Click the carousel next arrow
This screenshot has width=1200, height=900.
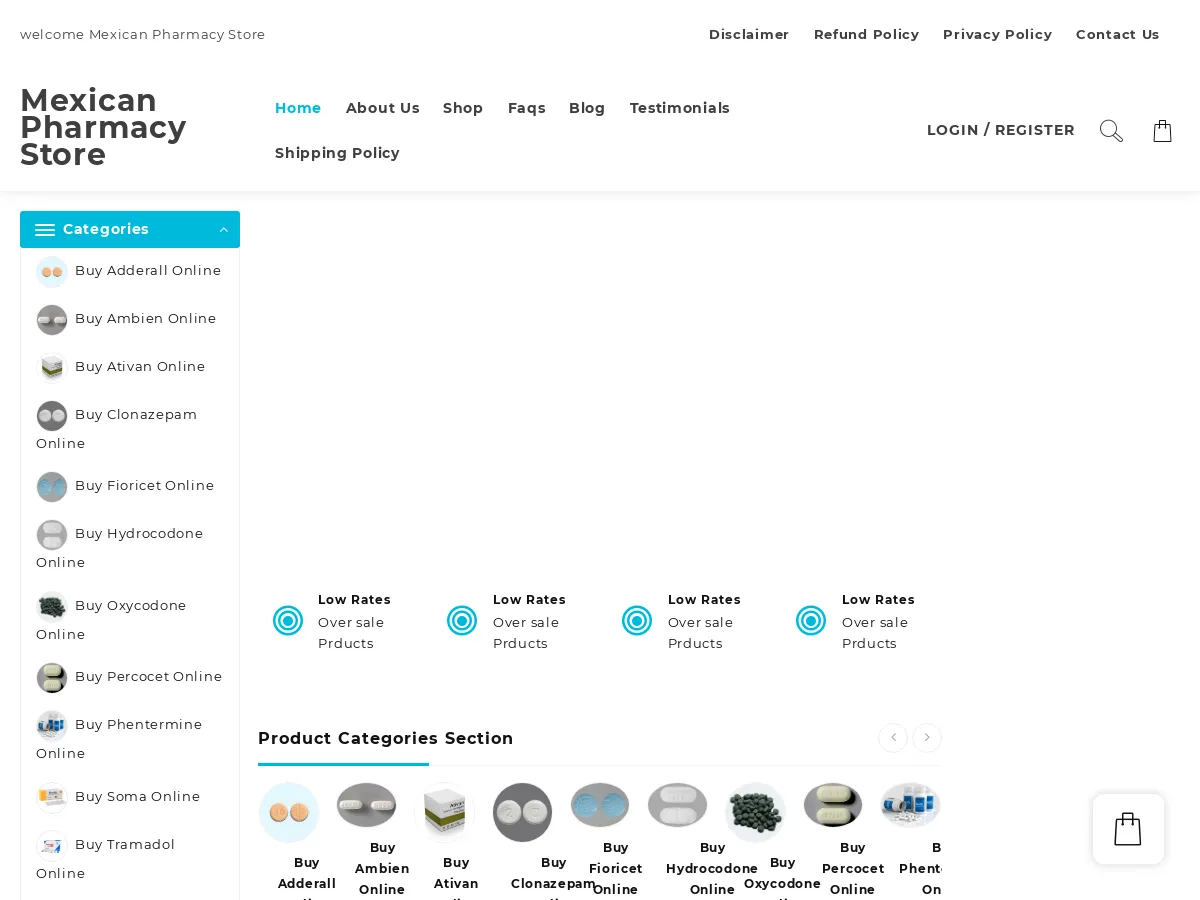point(927,737)
